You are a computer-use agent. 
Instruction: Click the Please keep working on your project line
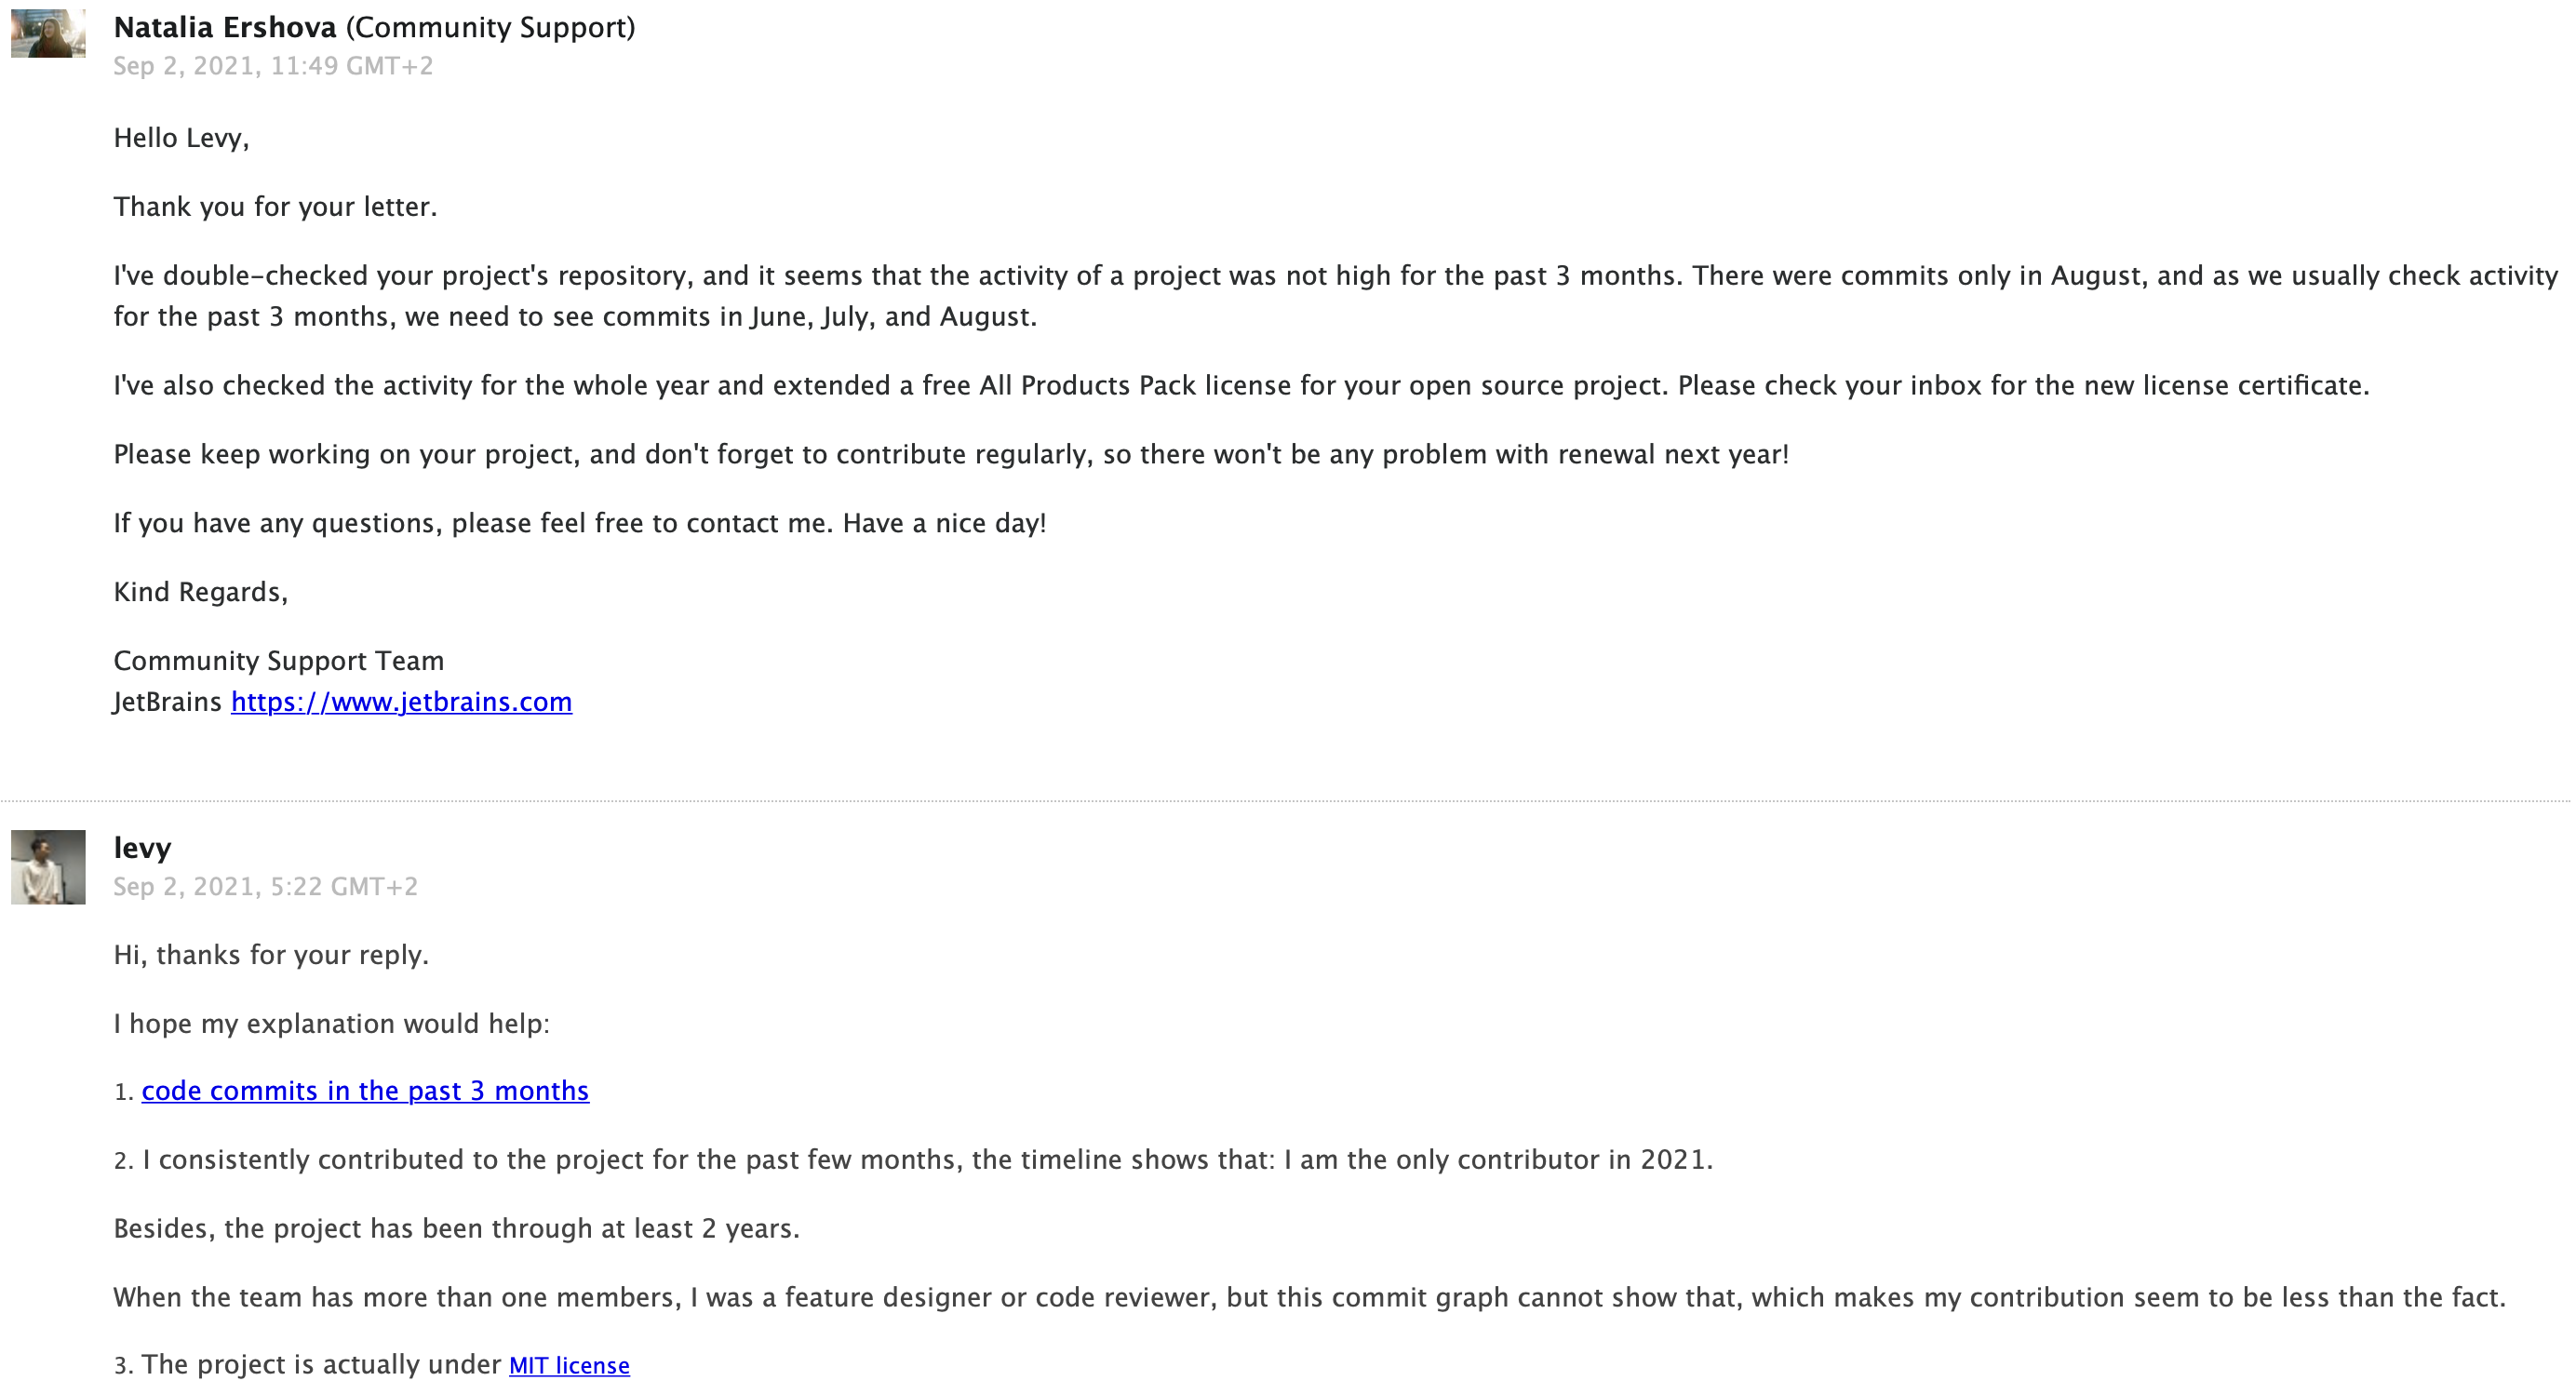(950, 455)
